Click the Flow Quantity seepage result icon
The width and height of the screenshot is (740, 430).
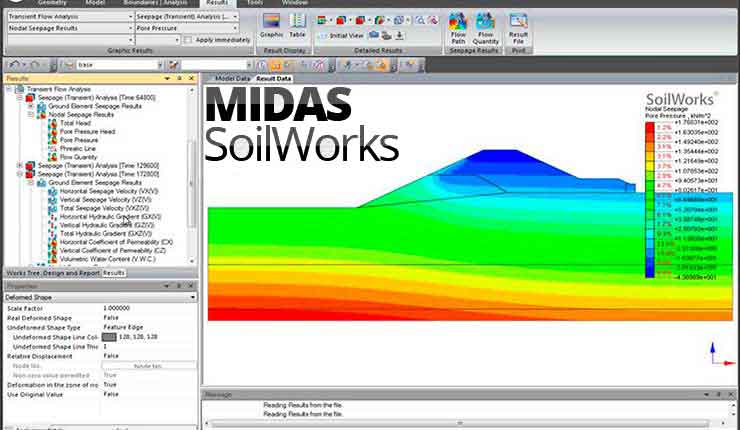point(485,28)
